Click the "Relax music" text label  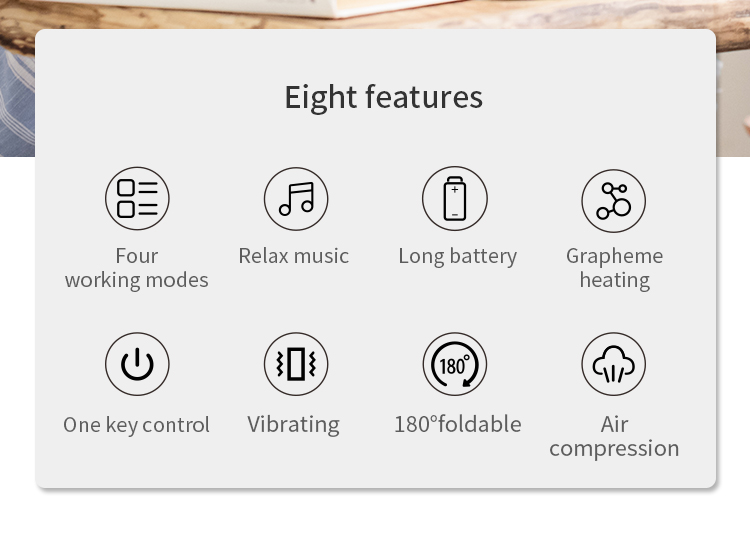pos(294,256)
